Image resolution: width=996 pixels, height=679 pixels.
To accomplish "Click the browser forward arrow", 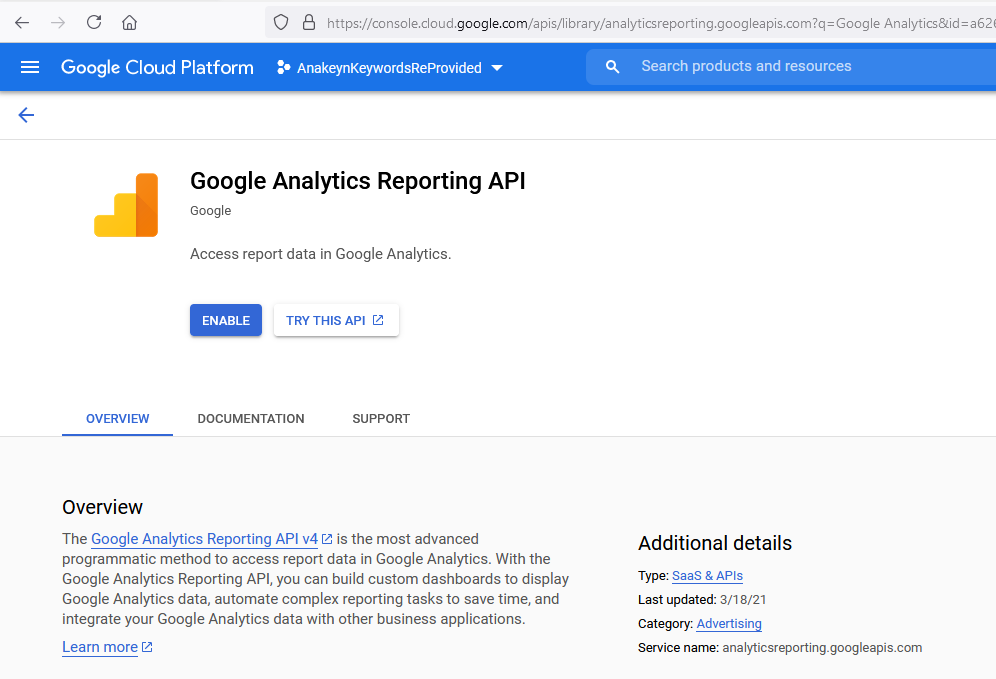I will (x=58, y=23).
